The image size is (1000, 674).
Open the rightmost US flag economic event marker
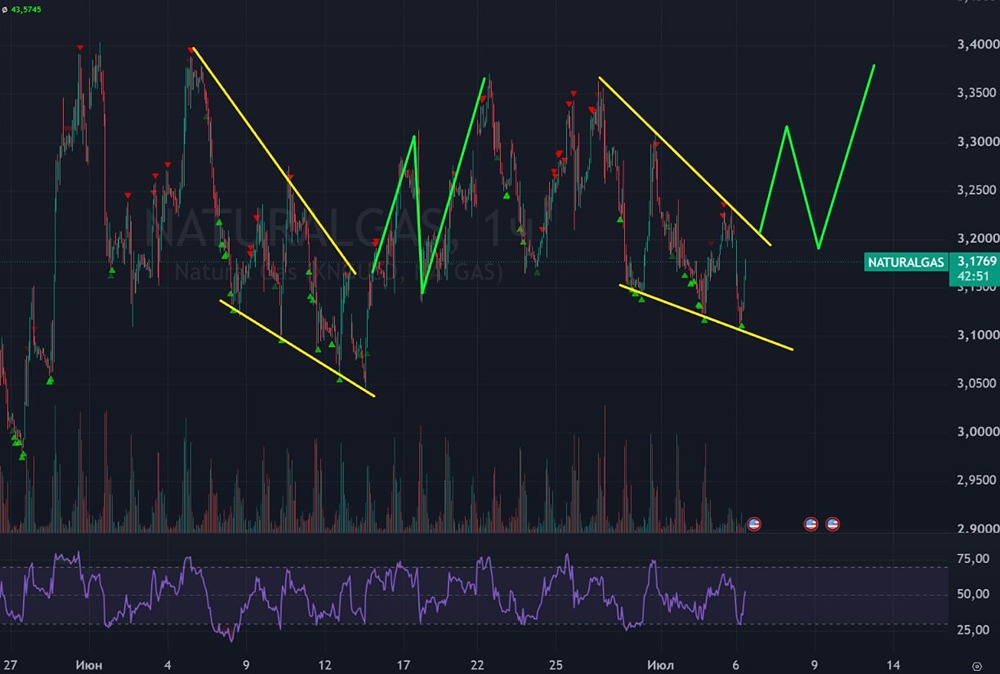tap(832, 524)
